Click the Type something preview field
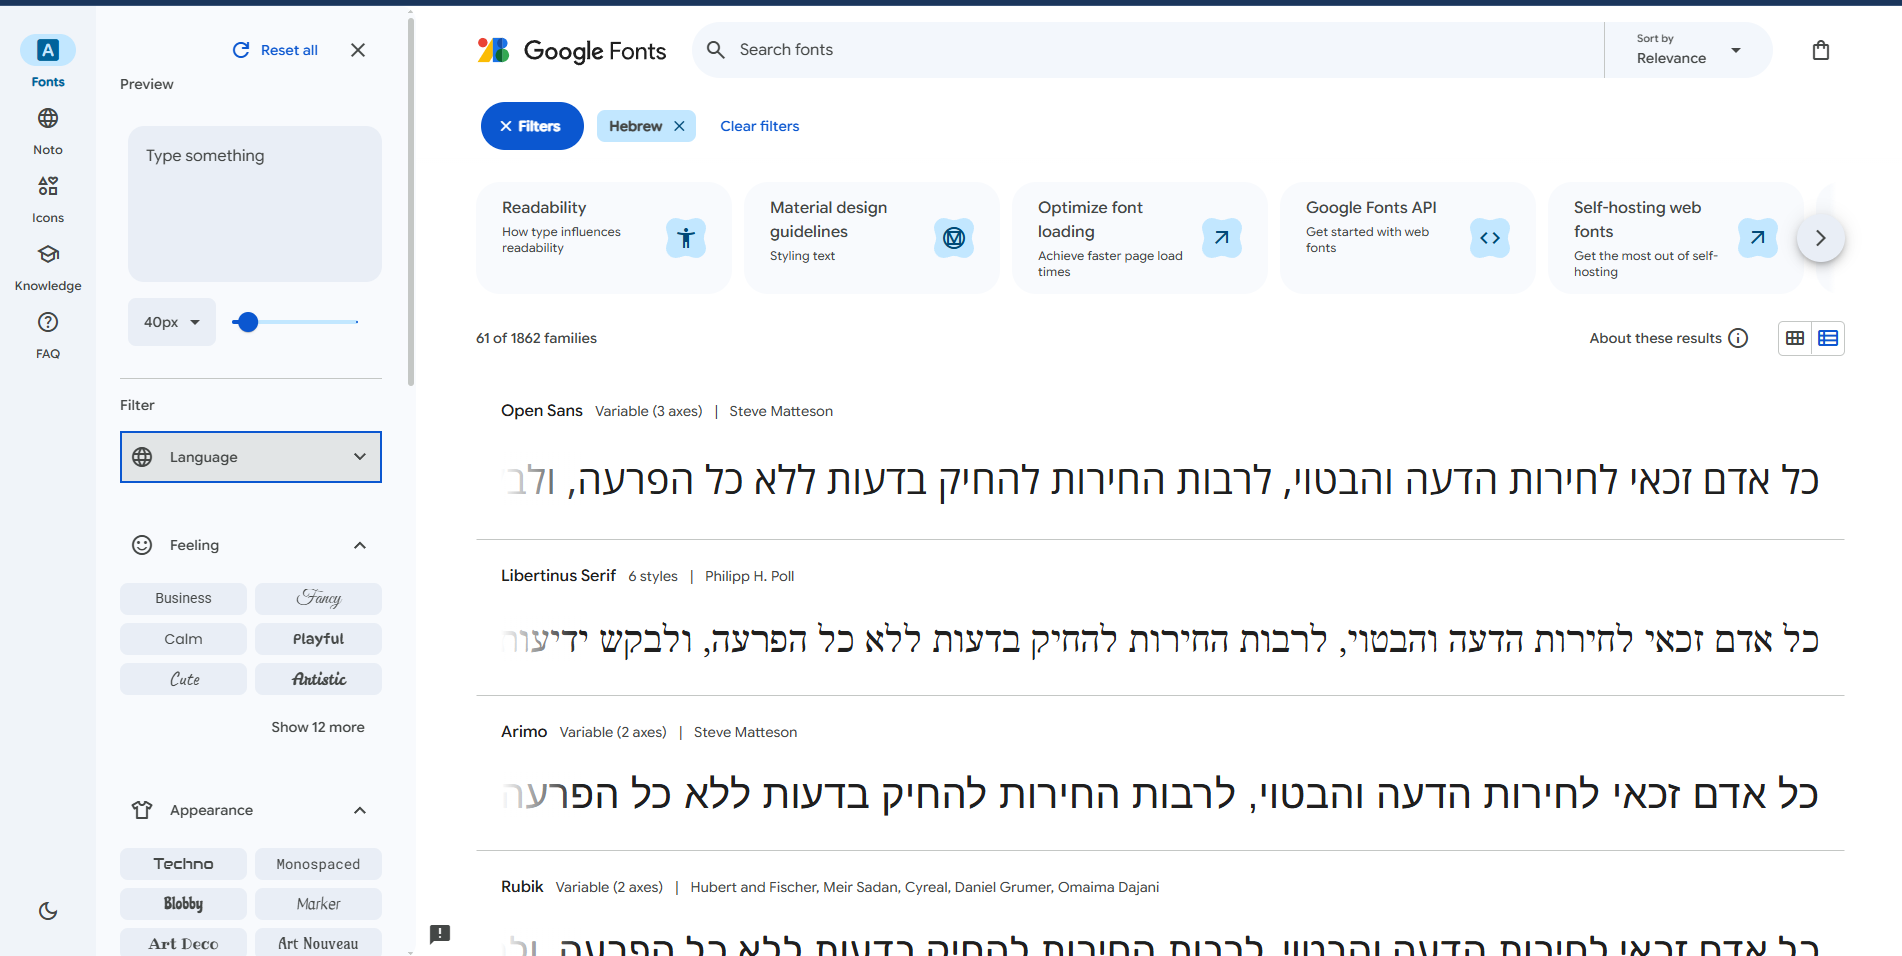This screenshot has width=1902, height=956. pos(254,203)
